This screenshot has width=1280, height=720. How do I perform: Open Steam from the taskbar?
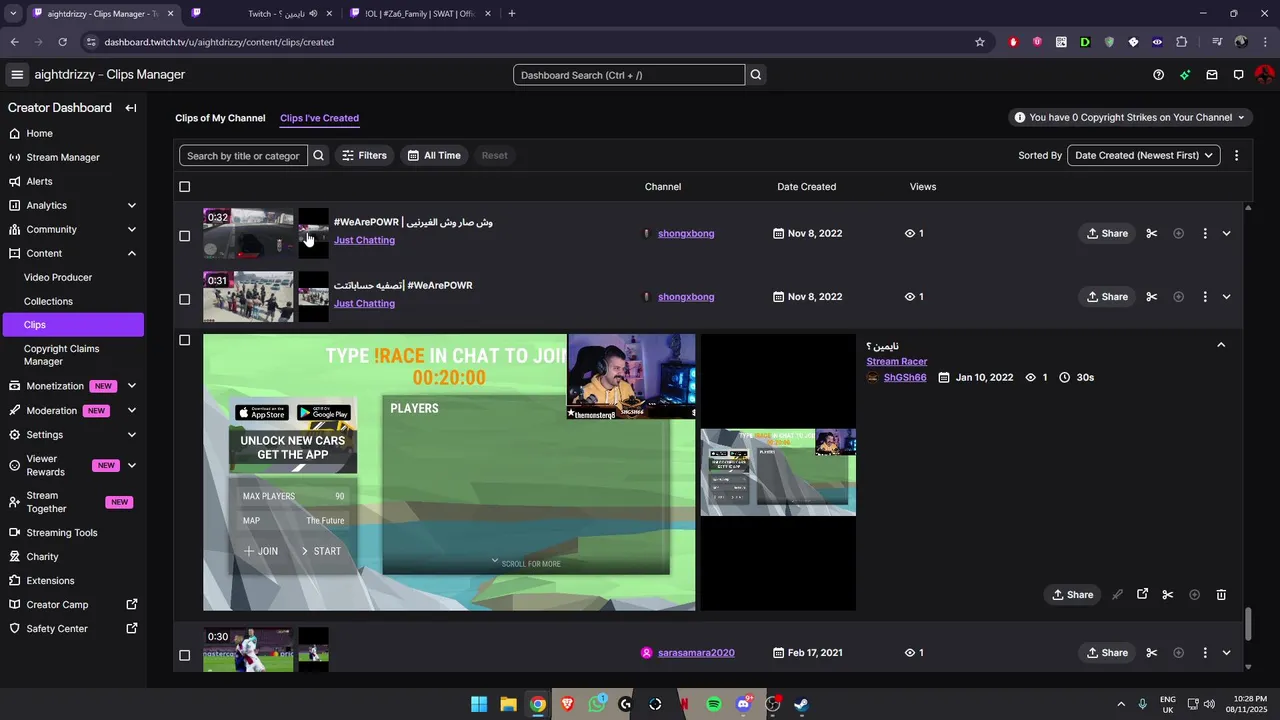coord(801,704)
